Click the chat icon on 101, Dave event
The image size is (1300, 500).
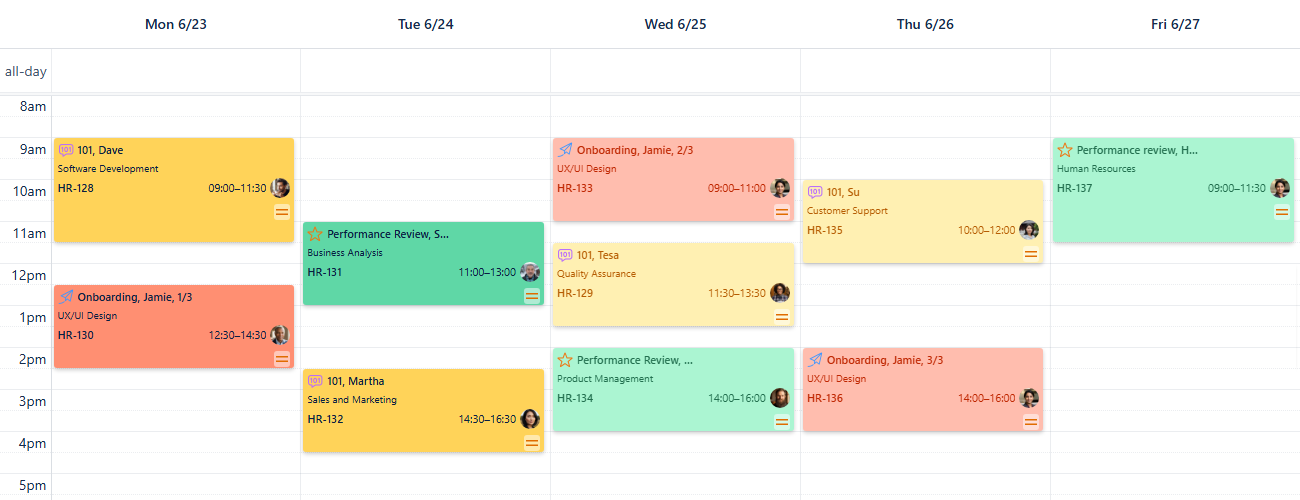(x=66, y=150)
